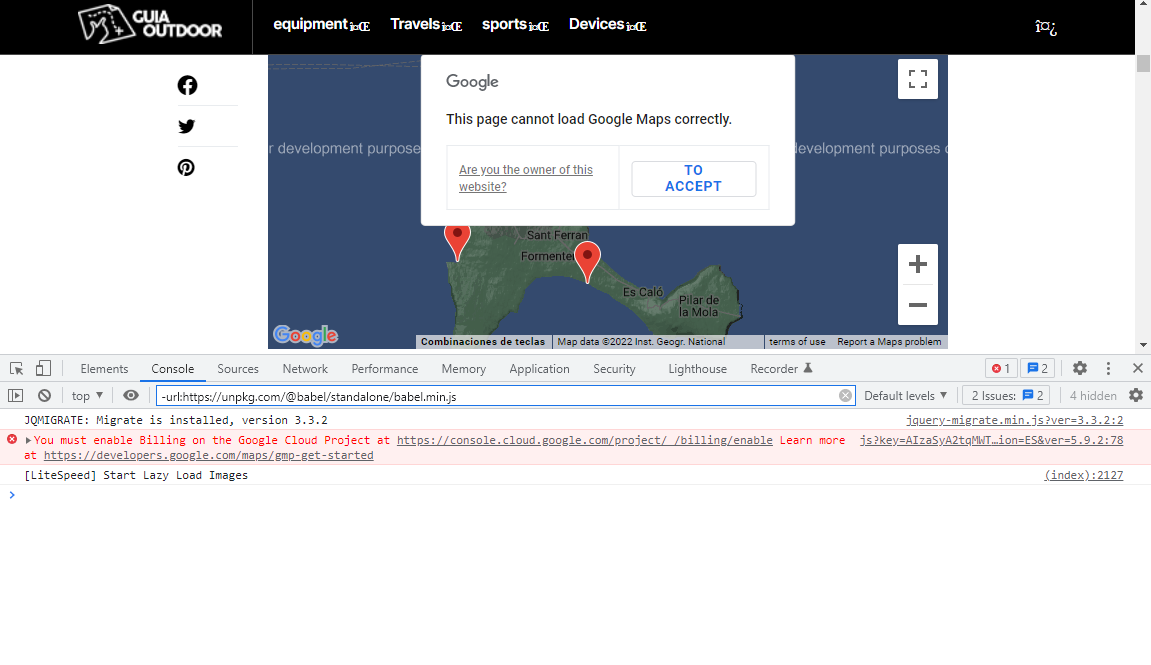Open the Application tab
Image resolution: width=1151 pixels, height=665 pixels.
[x=540, y=368]
